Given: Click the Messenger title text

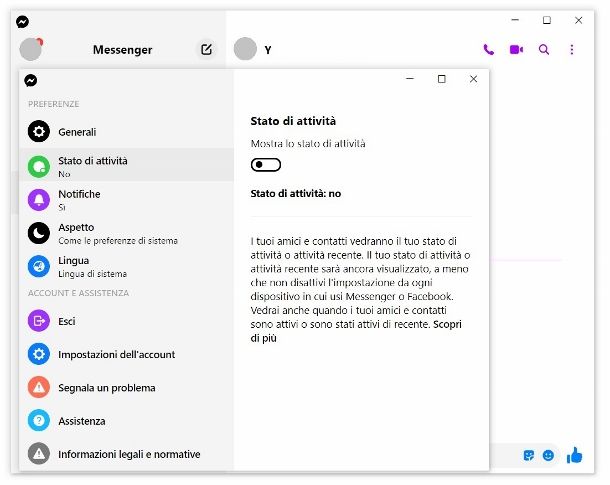Looking at the screenshot, I should pyautogui.click(x=123, y=50).
